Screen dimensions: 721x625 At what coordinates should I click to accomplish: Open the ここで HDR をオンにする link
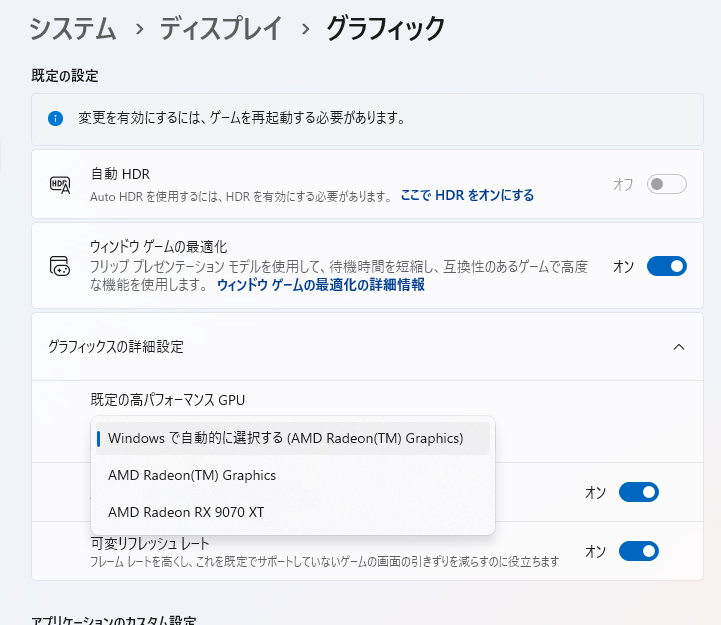click(x=467, y=195)
